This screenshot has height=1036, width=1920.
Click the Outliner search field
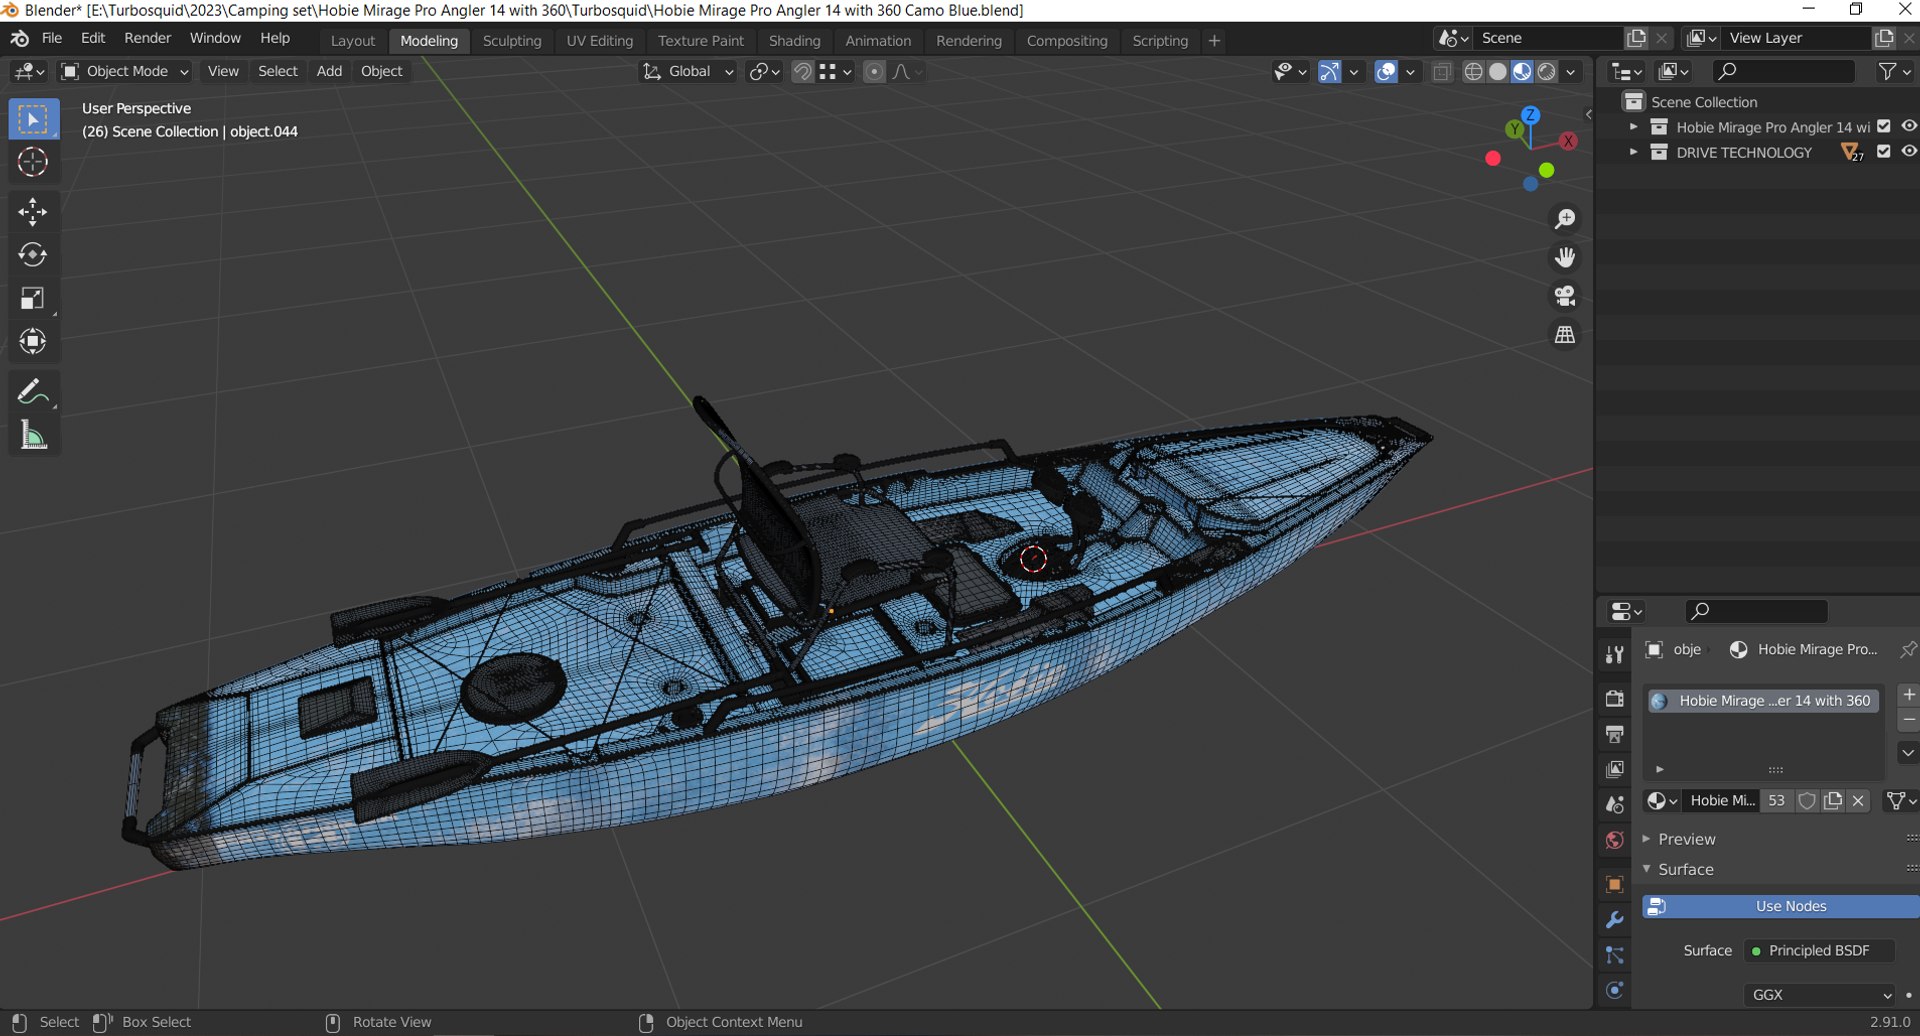tap(1784, 72)
